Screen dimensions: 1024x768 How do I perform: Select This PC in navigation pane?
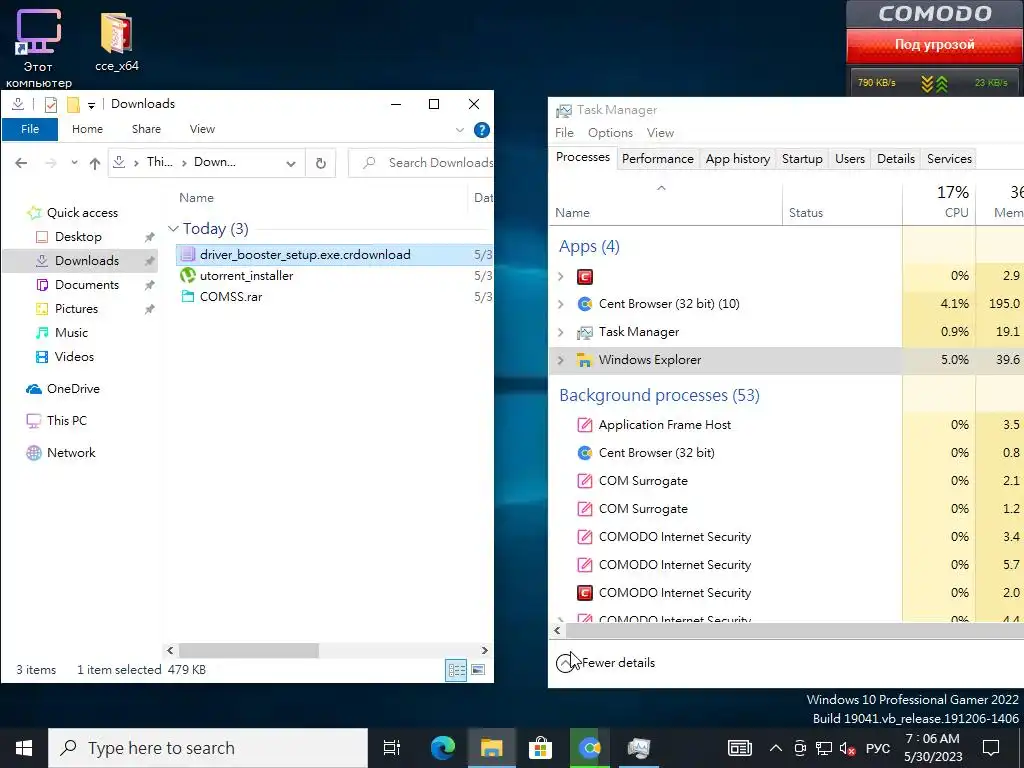67,421
